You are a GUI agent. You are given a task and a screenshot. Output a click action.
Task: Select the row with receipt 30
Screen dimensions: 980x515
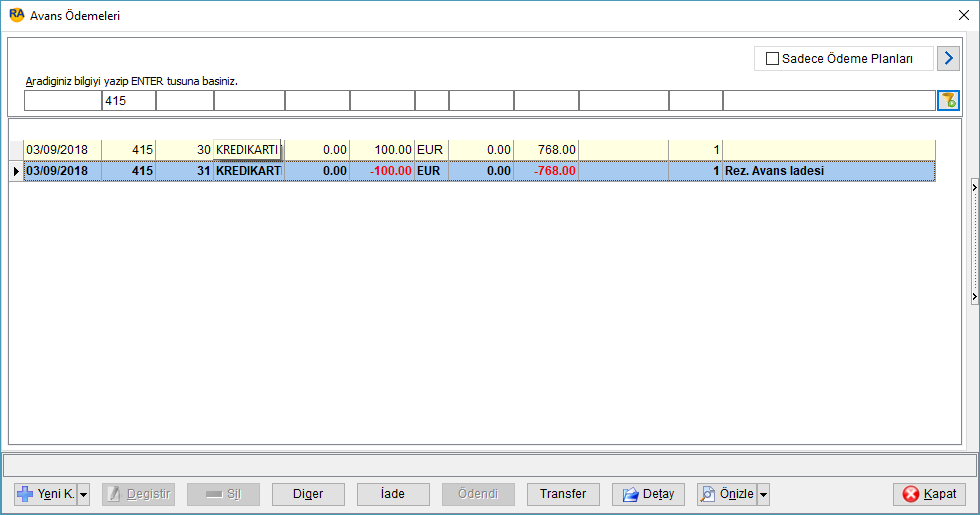click(479, 149)
